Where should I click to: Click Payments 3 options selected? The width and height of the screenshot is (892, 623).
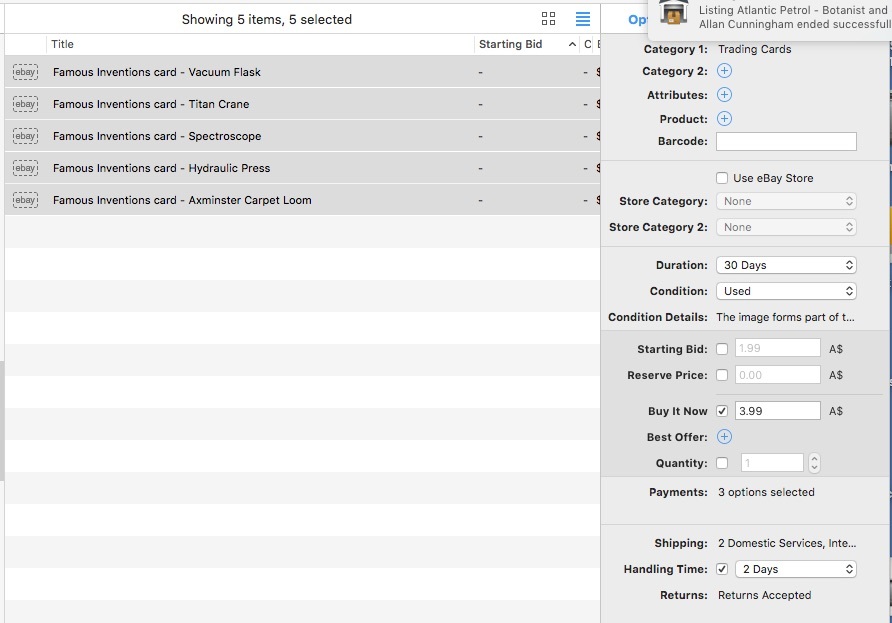point(766,492)
